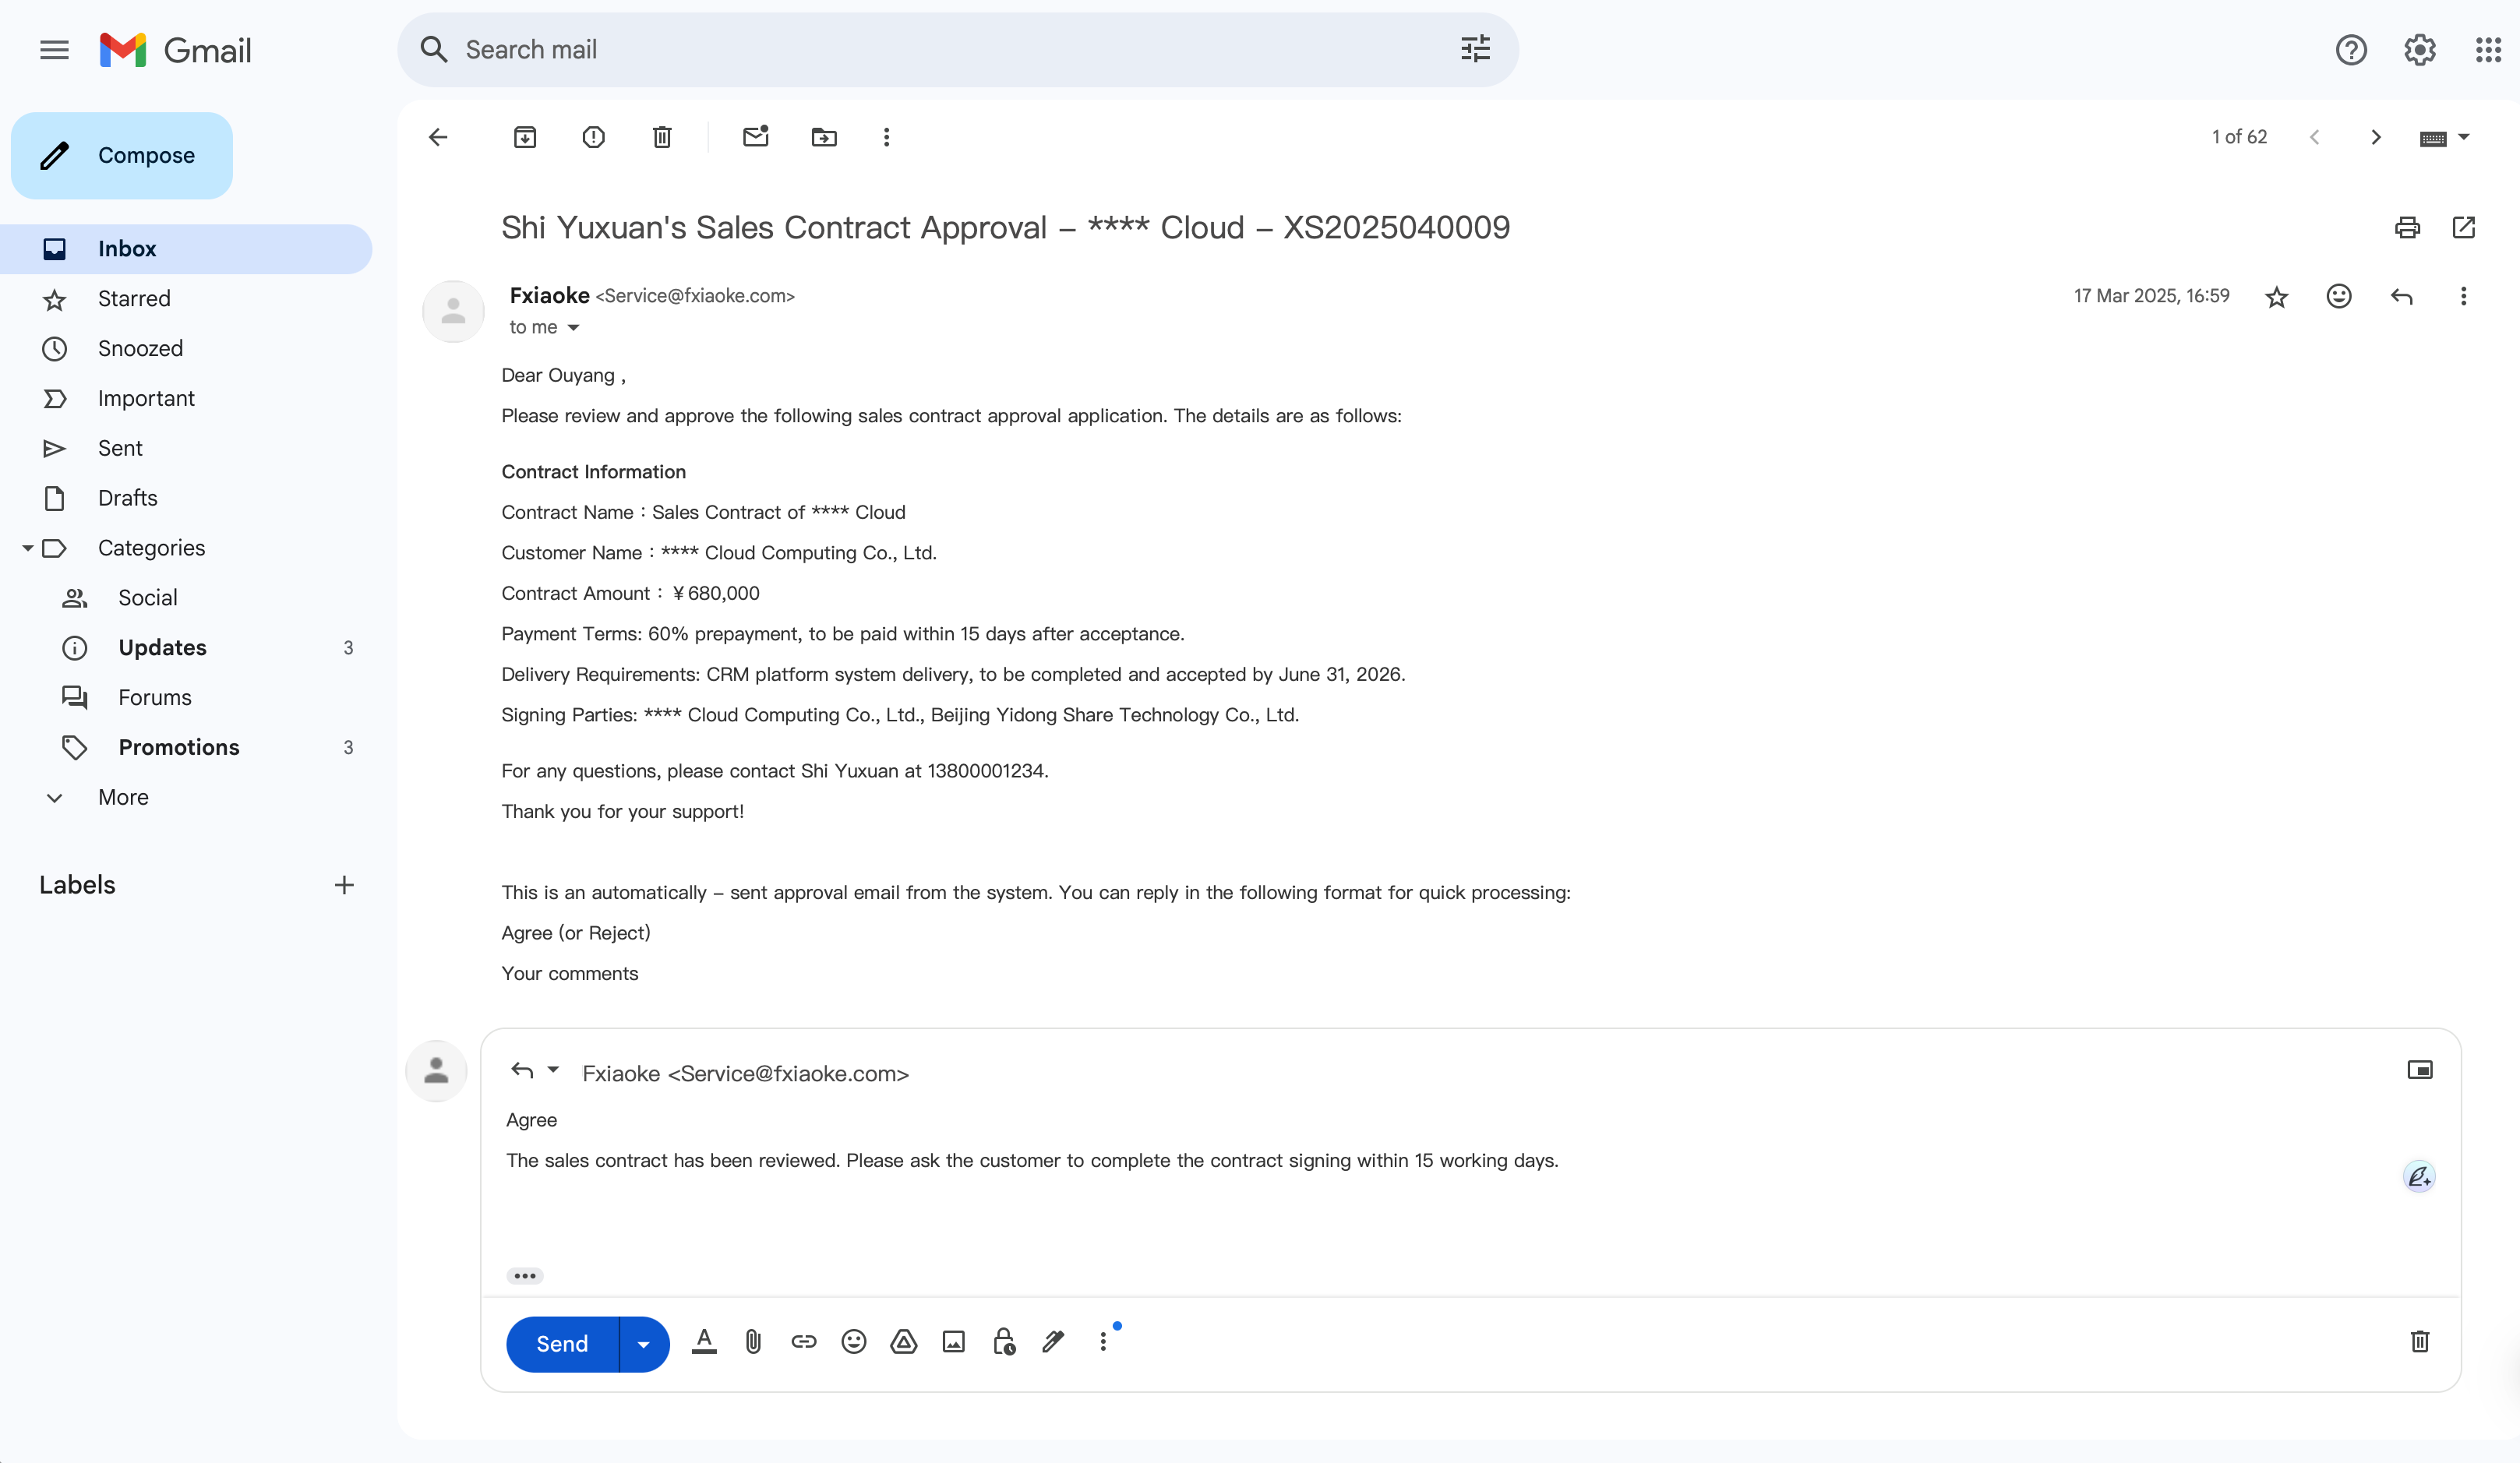
Task: Open Send button dropdown arrow
Action: click(x=644, y=1344)
